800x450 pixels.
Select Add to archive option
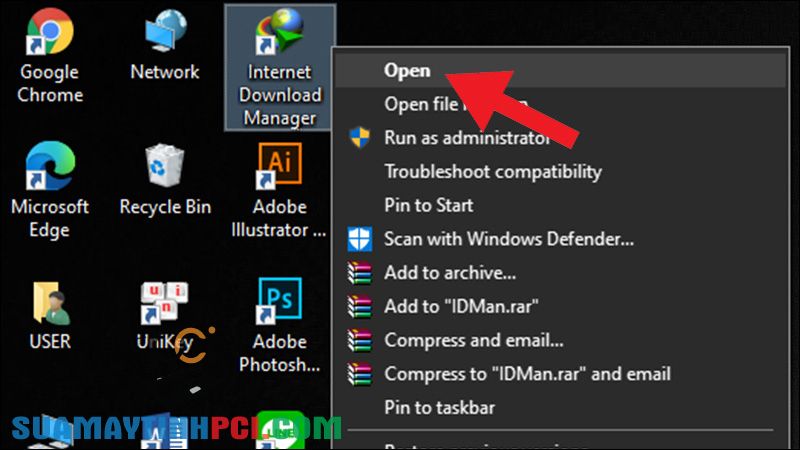(450, 273)
